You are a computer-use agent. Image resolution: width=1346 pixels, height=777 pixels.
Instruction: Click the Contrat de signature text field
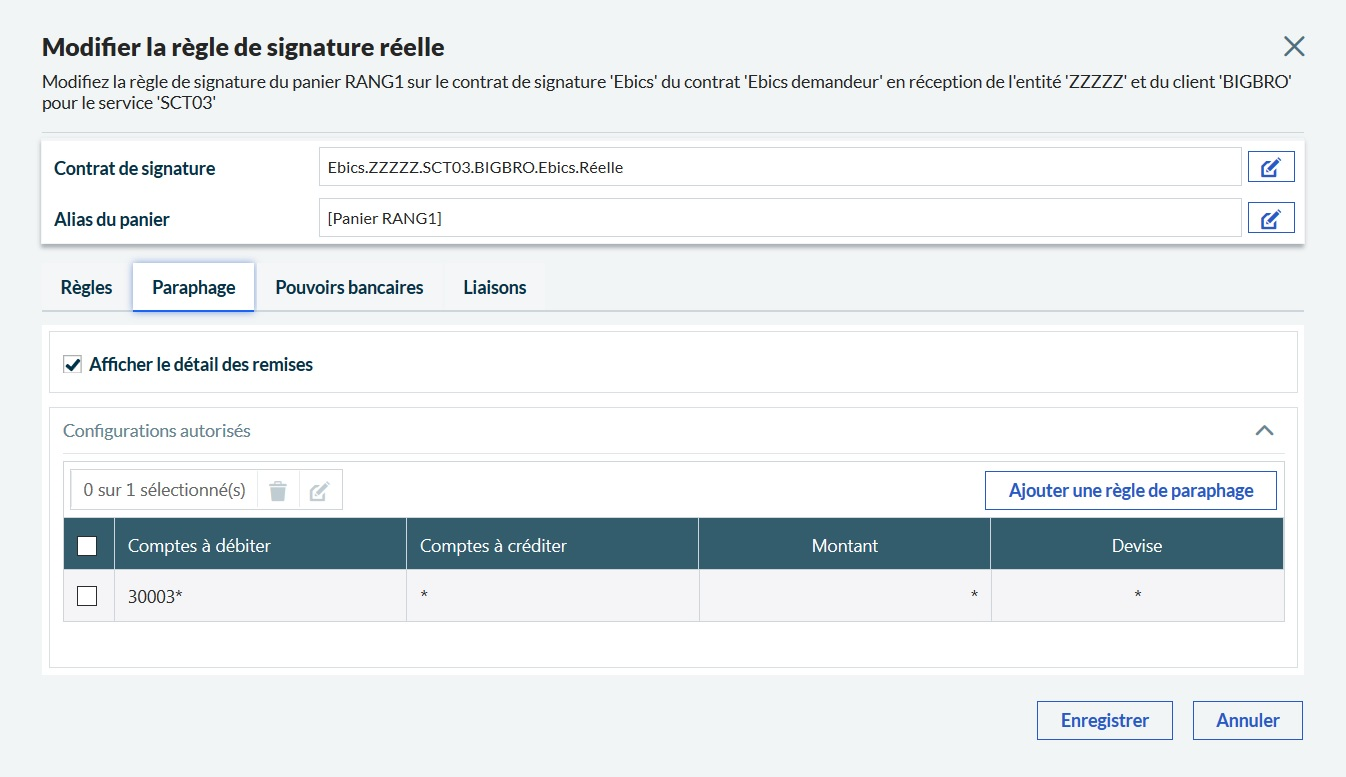point(779,168)
